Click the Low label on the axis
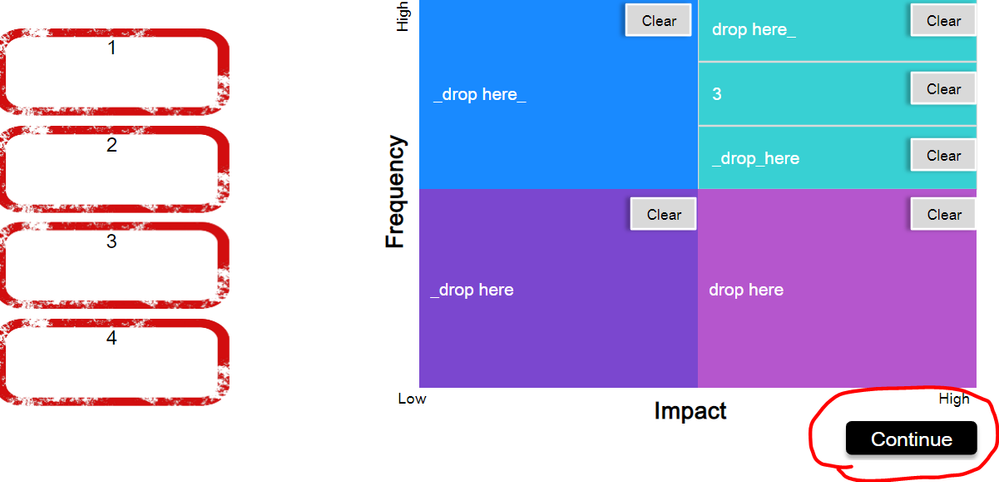 [x=412, y=399]
